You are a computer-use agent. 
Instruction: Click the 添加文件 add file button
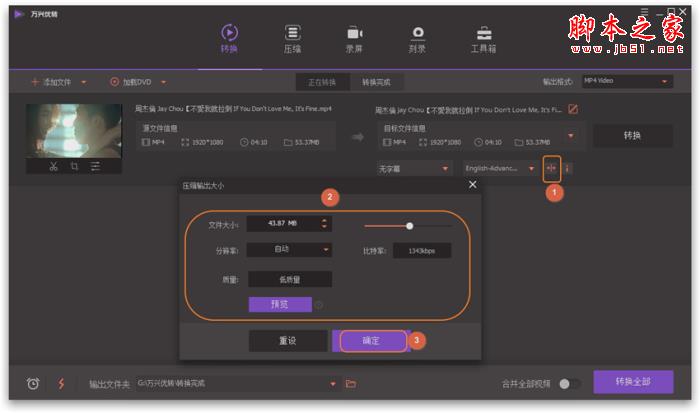(51, 82)
